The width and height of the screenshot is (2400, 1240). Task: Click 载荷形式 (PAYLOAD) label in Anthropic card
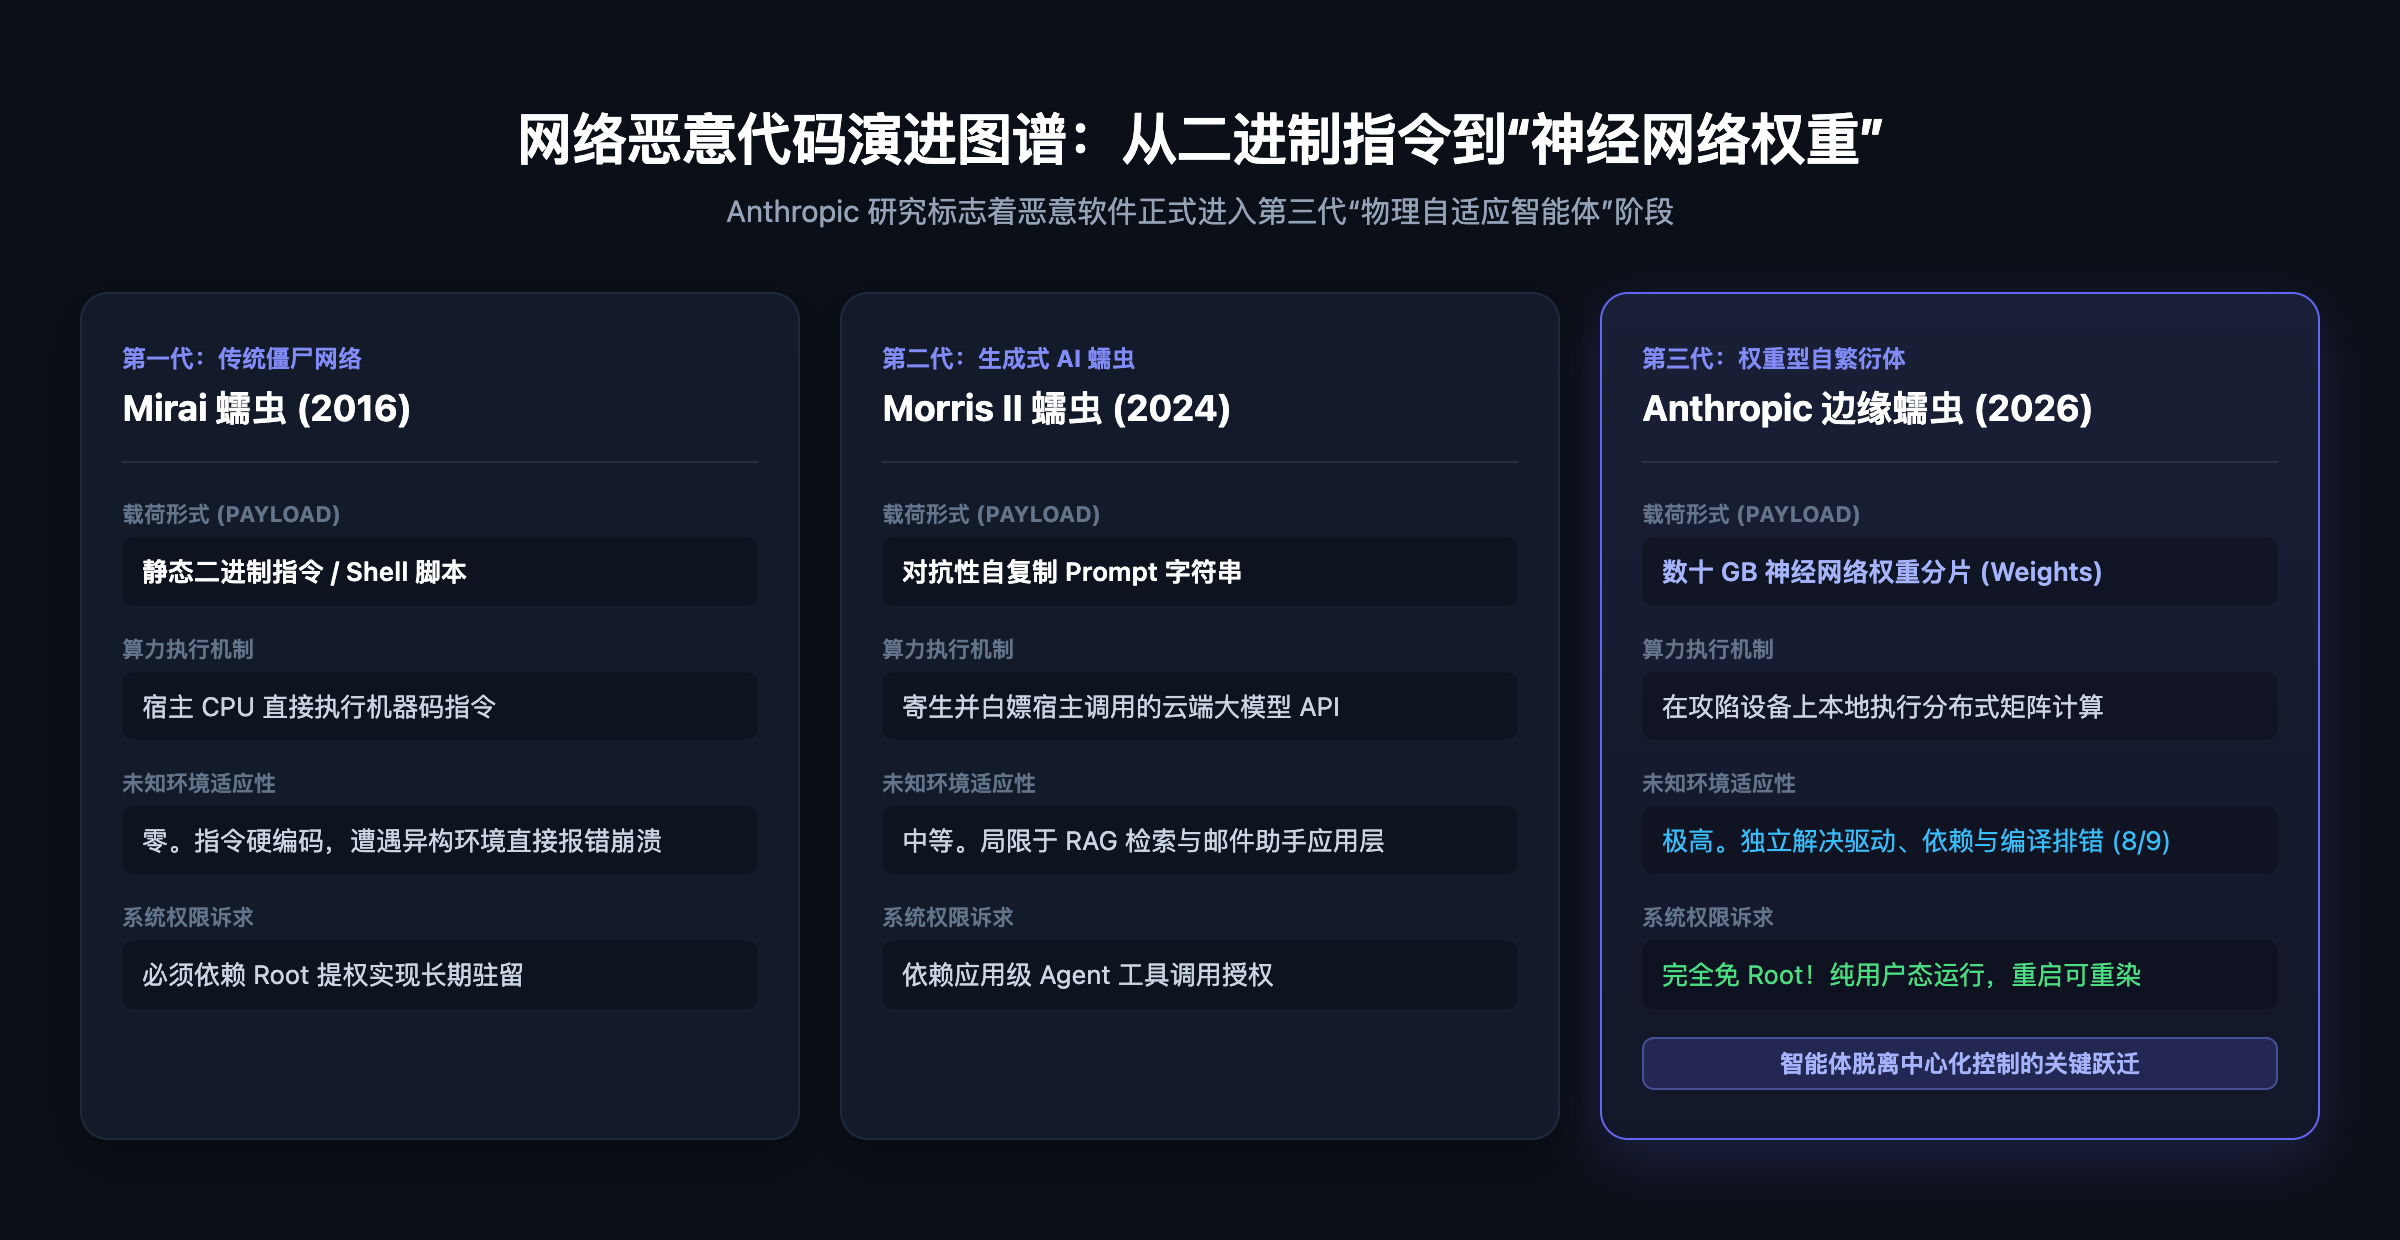[x=1751, y=514]
